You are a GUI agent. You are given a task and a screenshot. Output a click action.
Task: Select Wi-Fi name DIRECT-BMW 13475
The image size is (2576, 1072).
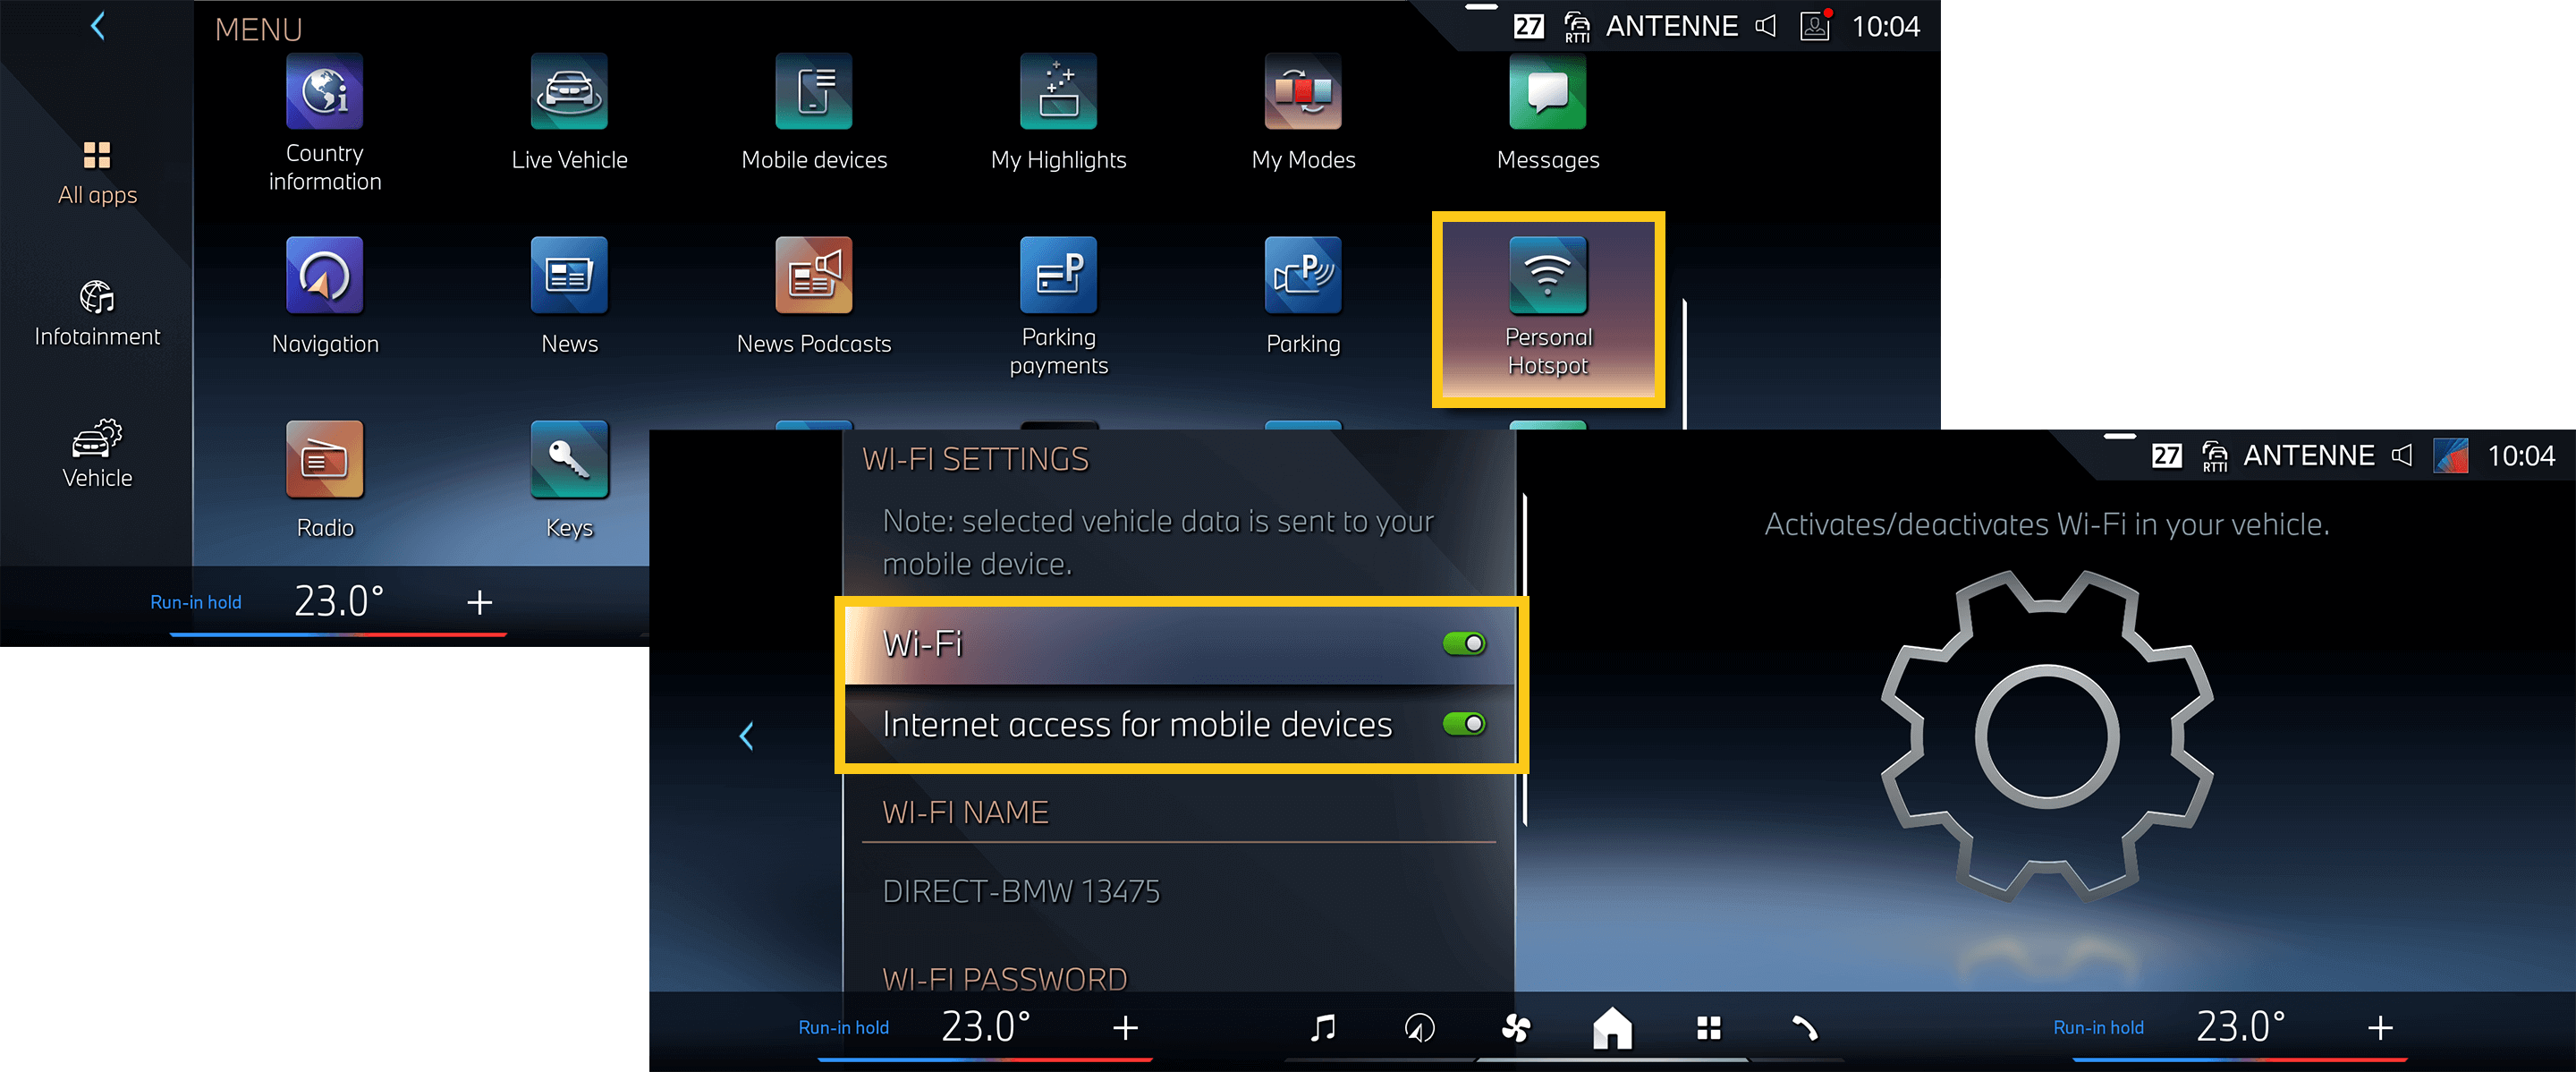(1021, 891)
